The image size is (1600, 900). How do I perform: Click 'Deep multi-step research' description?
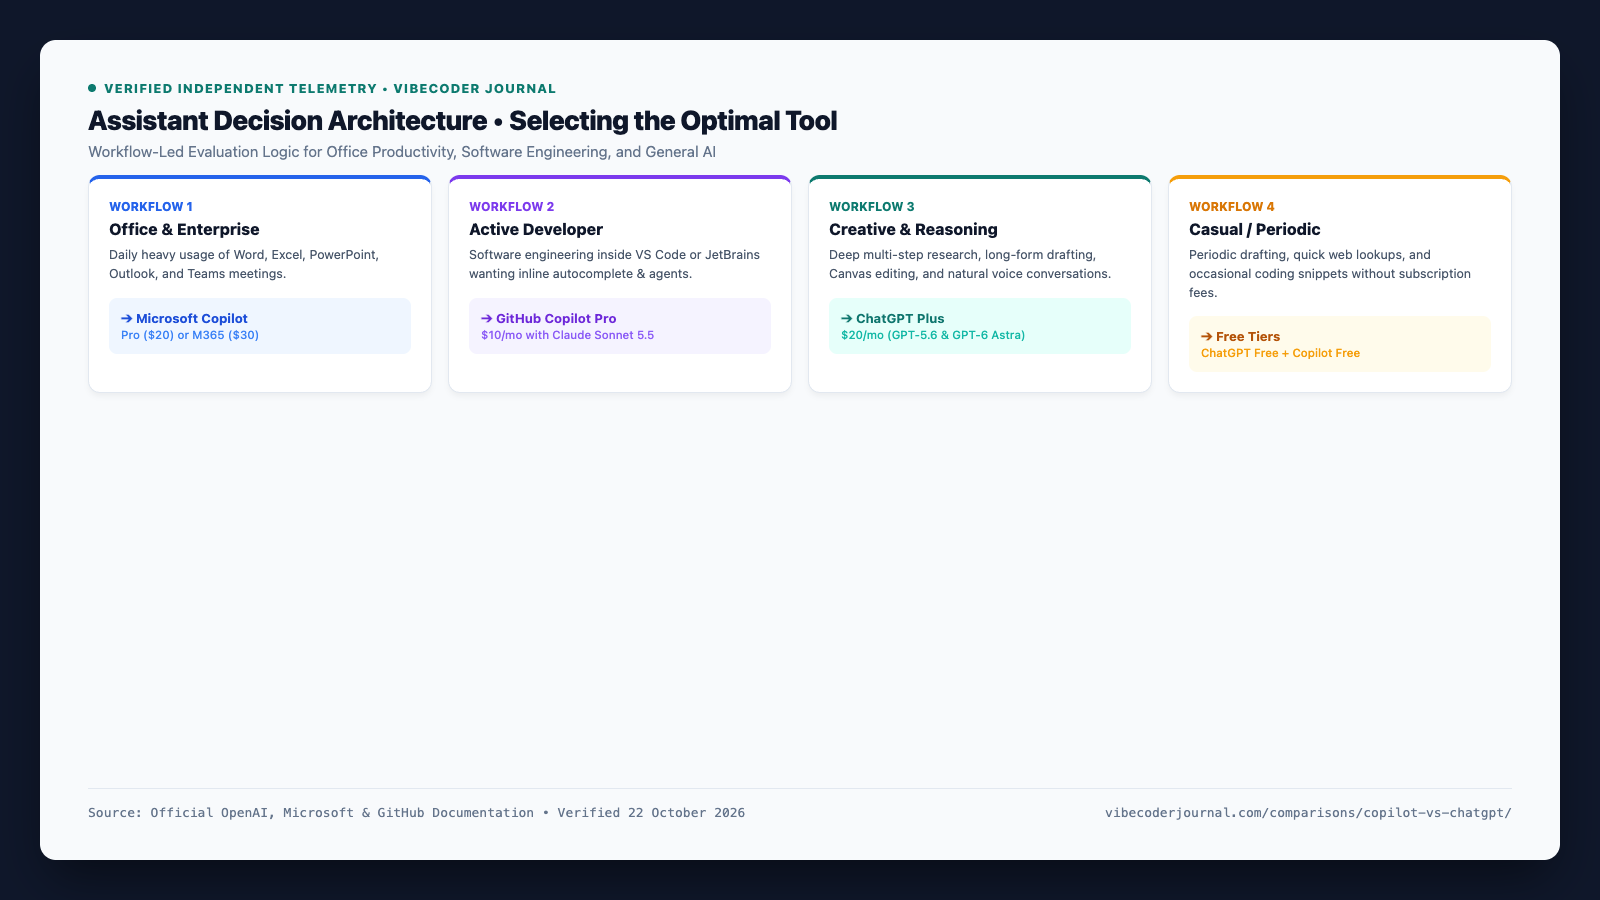pos(970,264)
